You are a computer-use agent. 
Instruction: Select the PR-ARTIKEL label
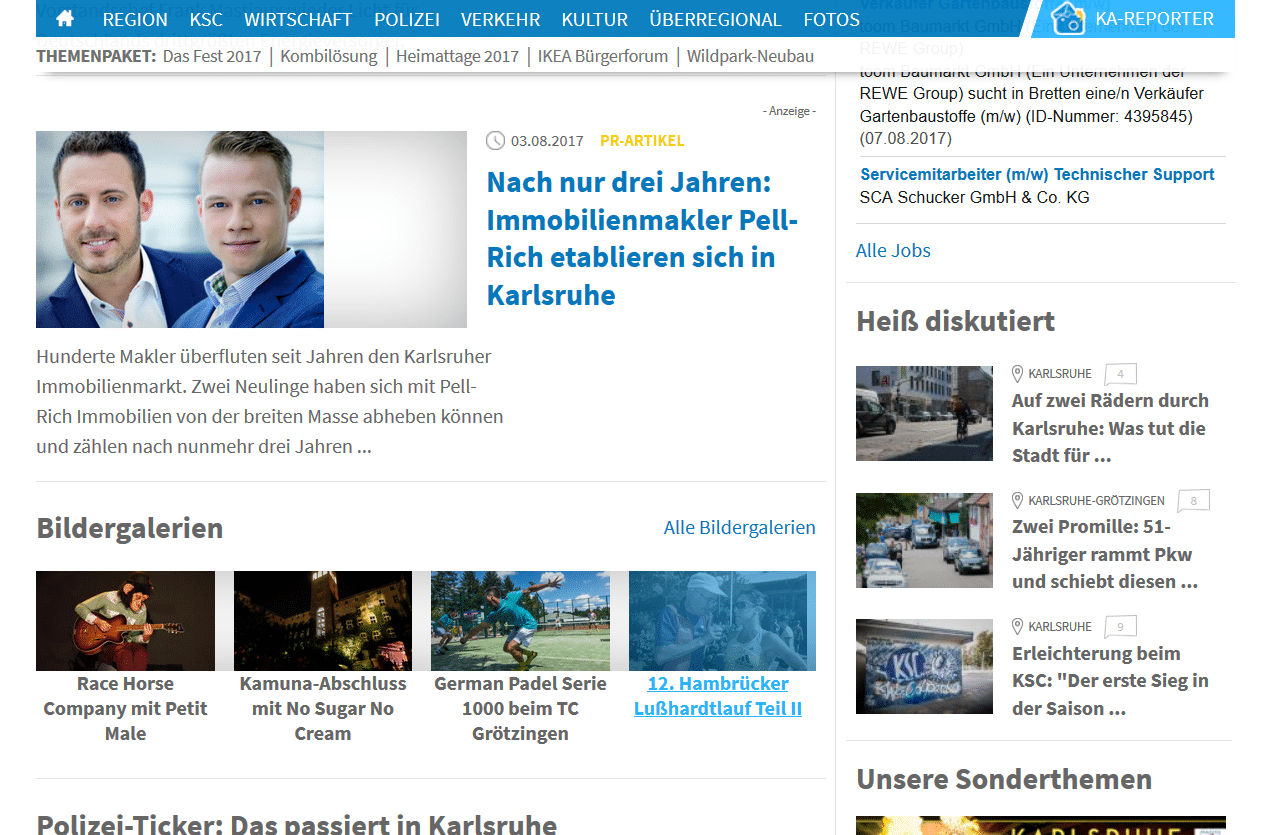642,141
